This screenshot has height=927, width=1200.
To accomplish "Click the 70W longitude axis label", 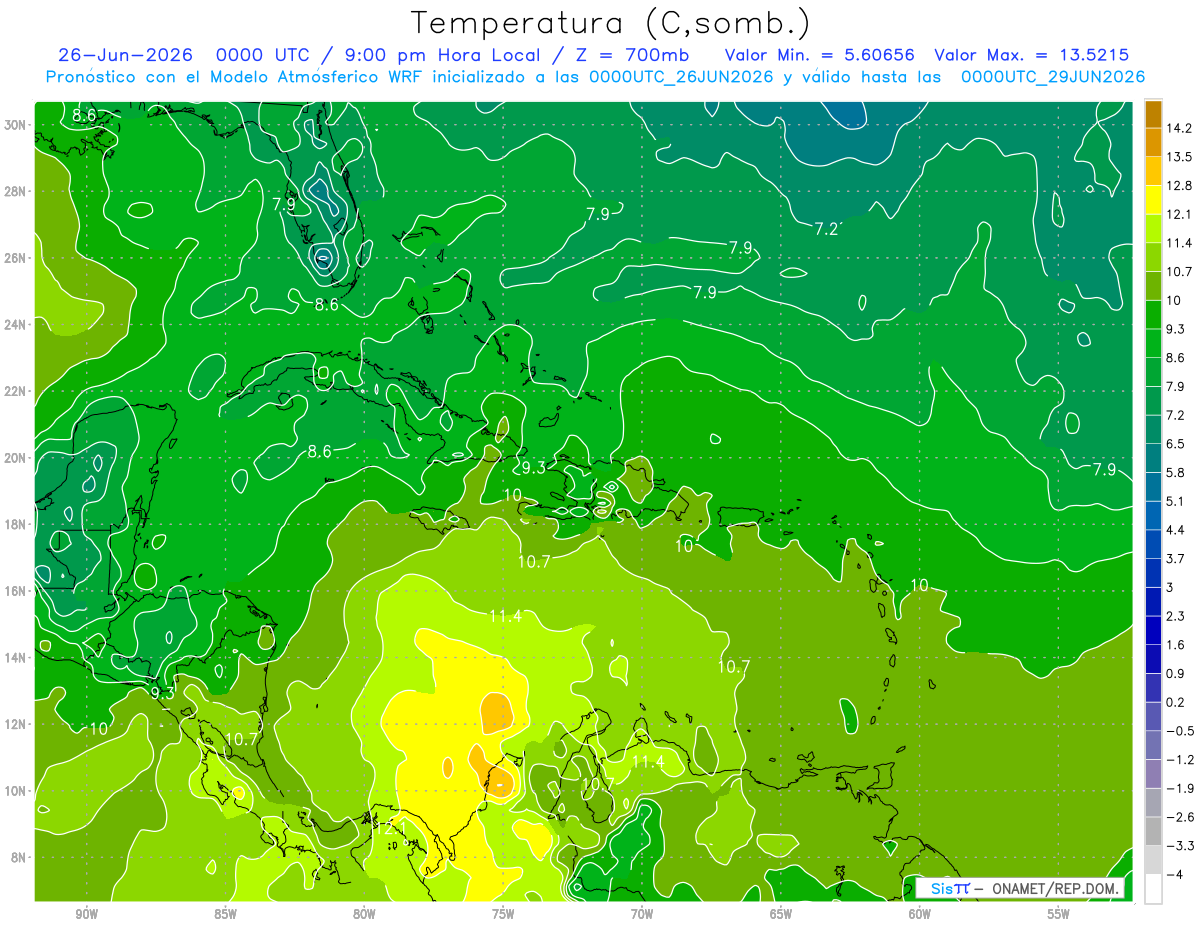I will click(x=642, y=914).
